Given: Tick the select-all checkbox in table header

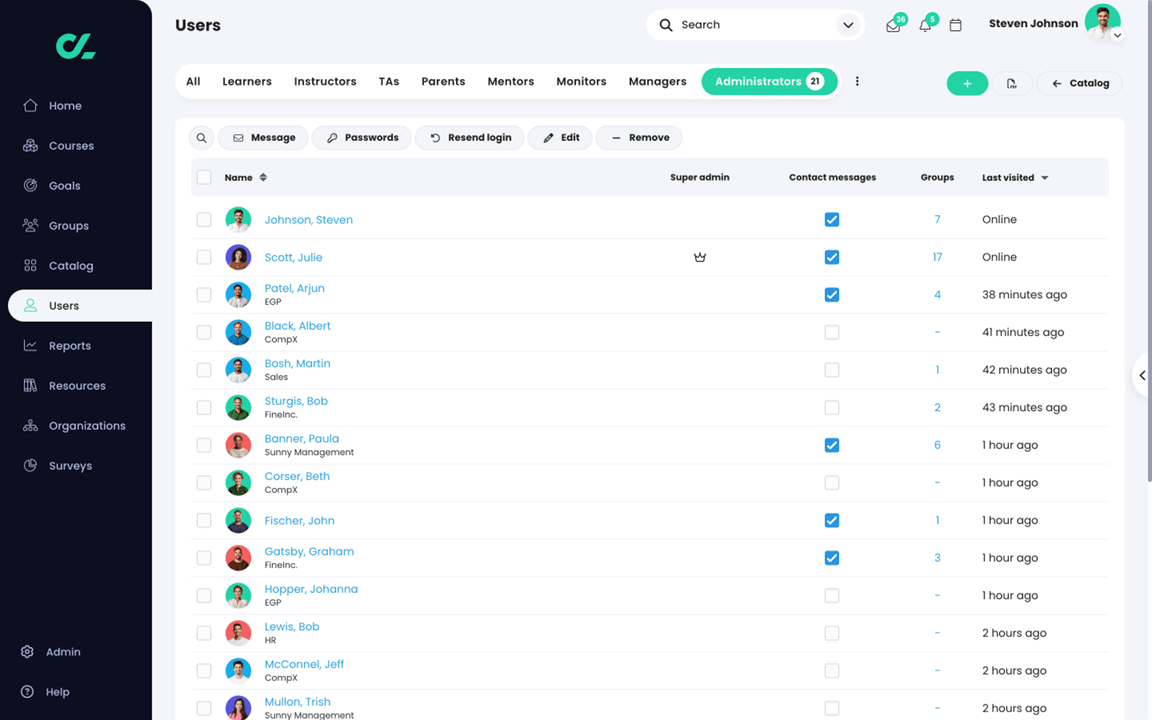Looking at the screenshot, I should pos(204,178).
